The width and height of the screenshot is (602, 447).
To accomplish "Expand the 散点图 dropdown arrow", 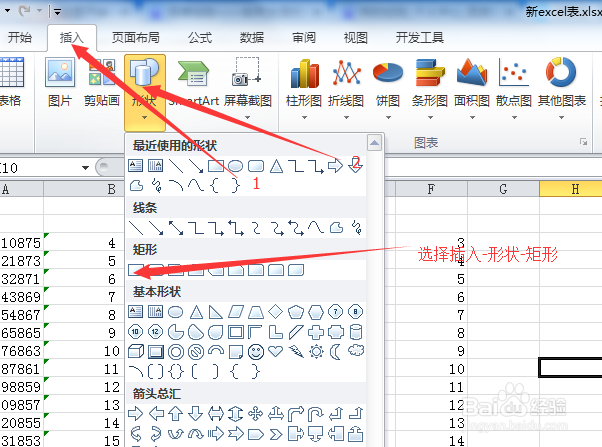I will pyautogui.click(x=514, y=118).
